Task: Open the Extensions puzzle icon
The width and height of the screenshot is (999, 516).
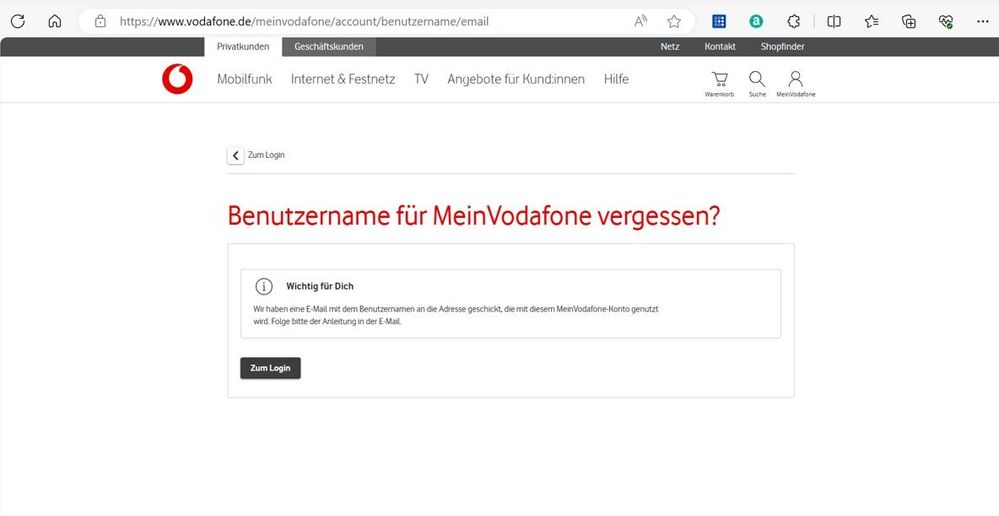Action: point(794,22)
